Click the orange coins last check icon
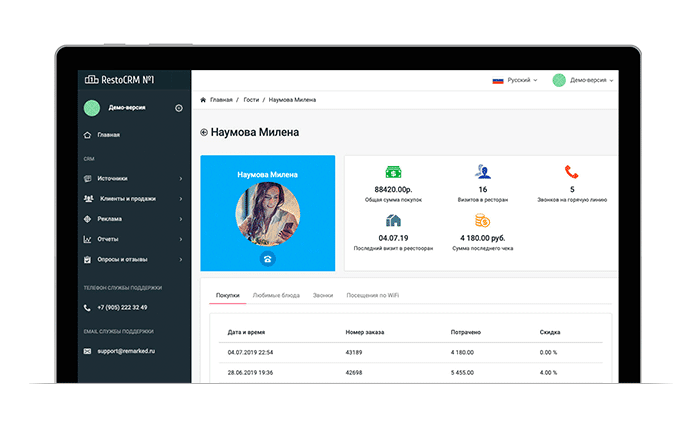Viewport: 700px width, 428px height. coord(482,220)
